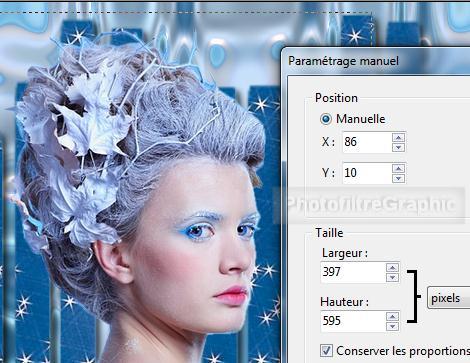The width and height of the screenshot is (470, 363).
Task: Click into the X position field
Action: [x=367, y=142]
